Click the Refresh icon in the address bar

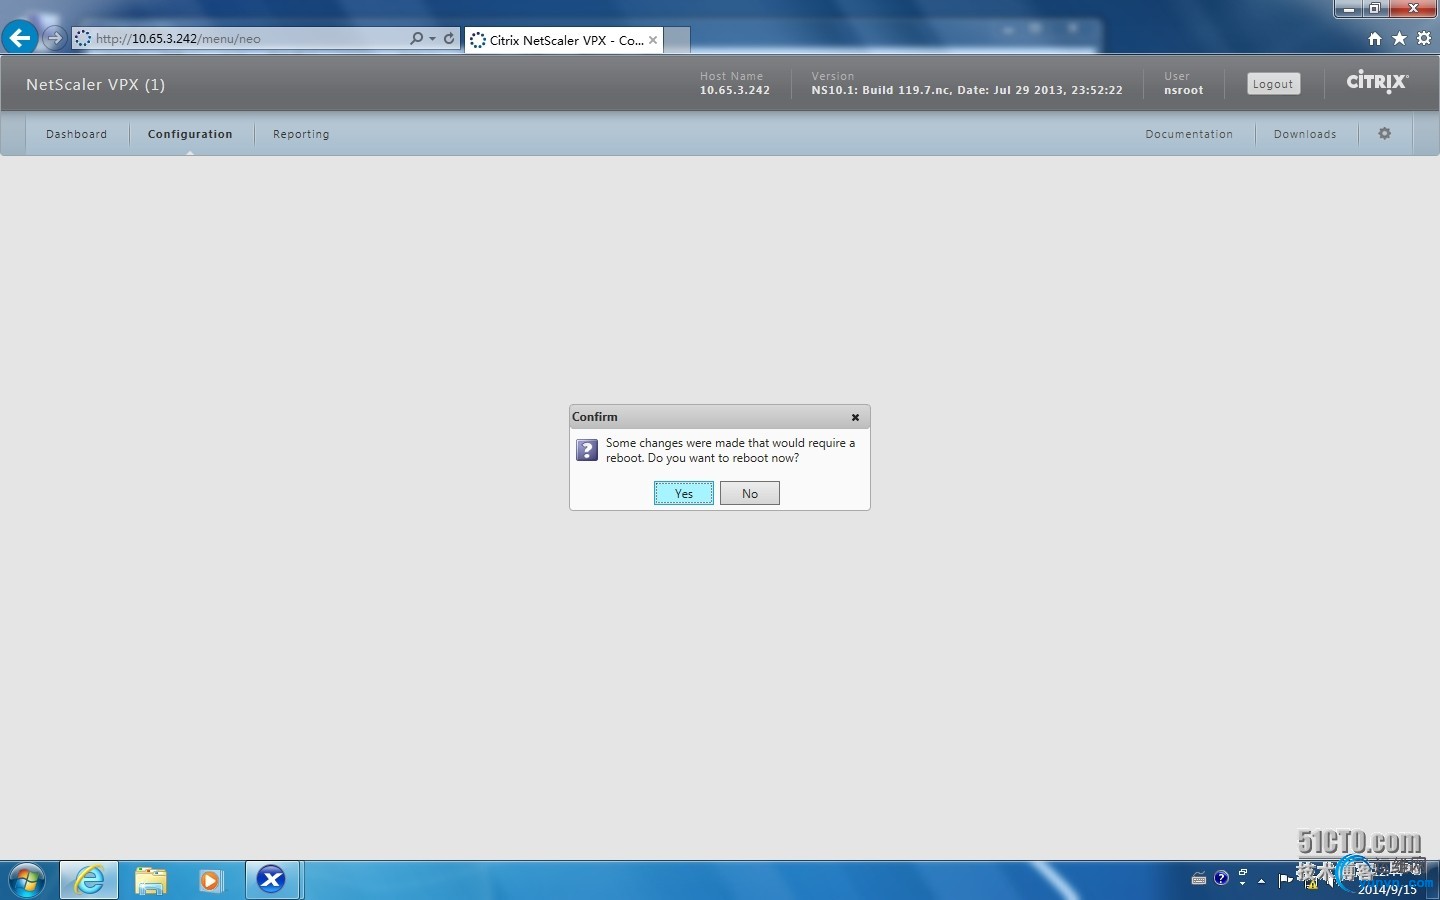tap(449, 39)
